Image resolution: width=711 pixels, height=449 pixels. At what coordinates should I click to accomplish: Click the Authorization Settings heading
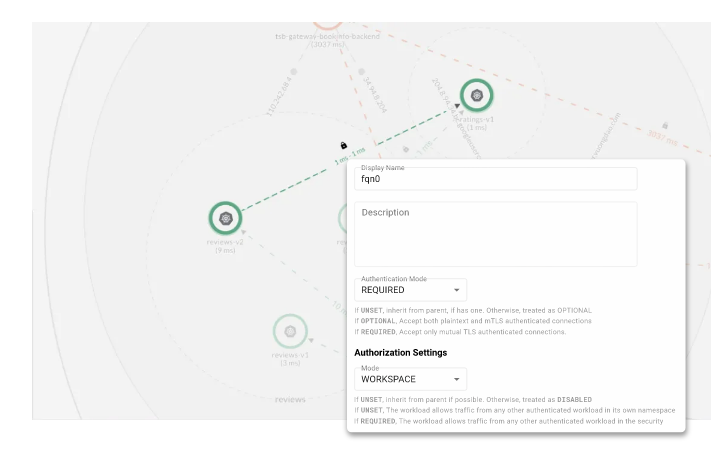400,352
